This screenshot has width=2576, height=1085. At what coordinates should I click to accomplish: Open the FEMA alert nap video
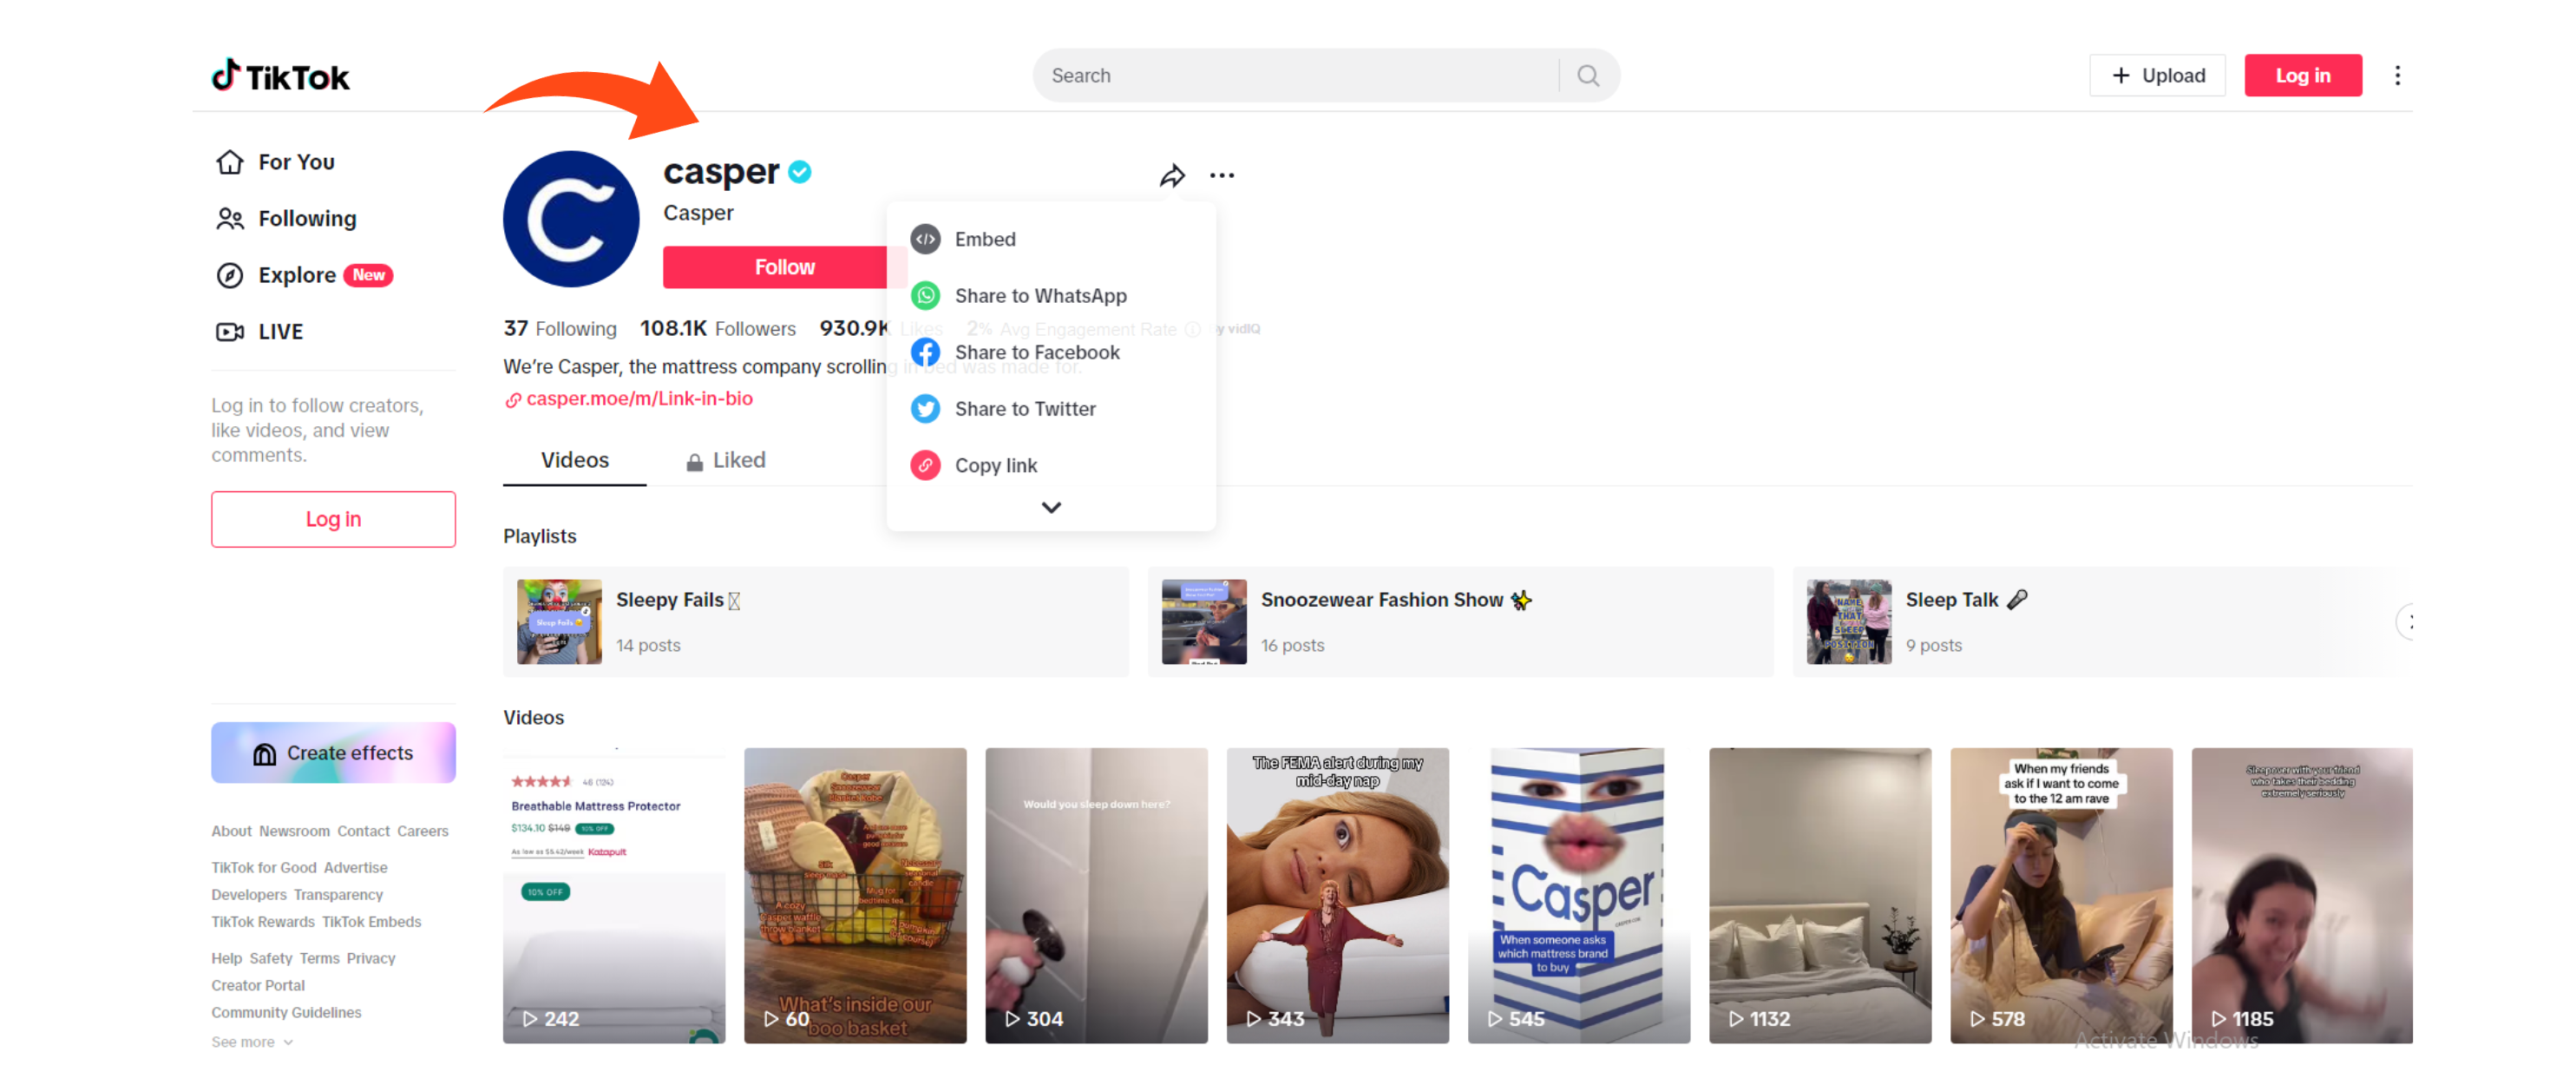[x=1337, y=896]
